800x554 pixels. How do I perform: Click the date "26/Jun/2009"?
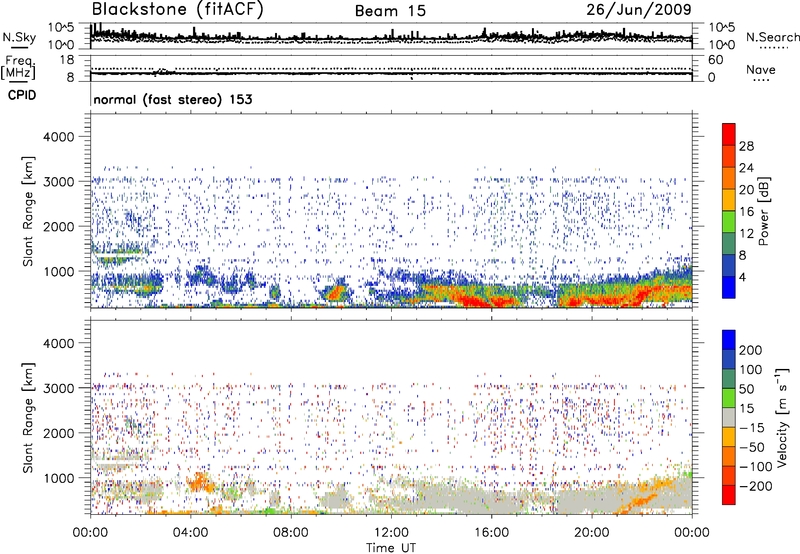(x=639, y=10)
